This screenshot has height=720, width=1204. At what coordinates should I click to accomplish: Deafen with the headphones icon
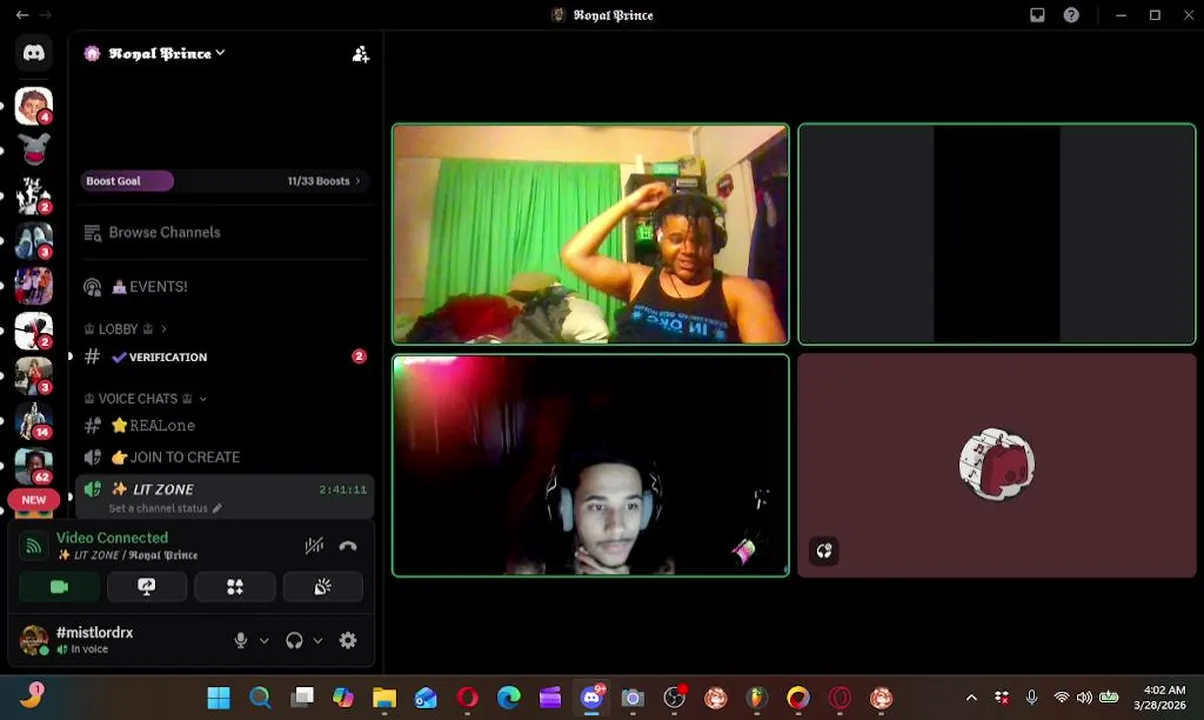tap(294, 641)
